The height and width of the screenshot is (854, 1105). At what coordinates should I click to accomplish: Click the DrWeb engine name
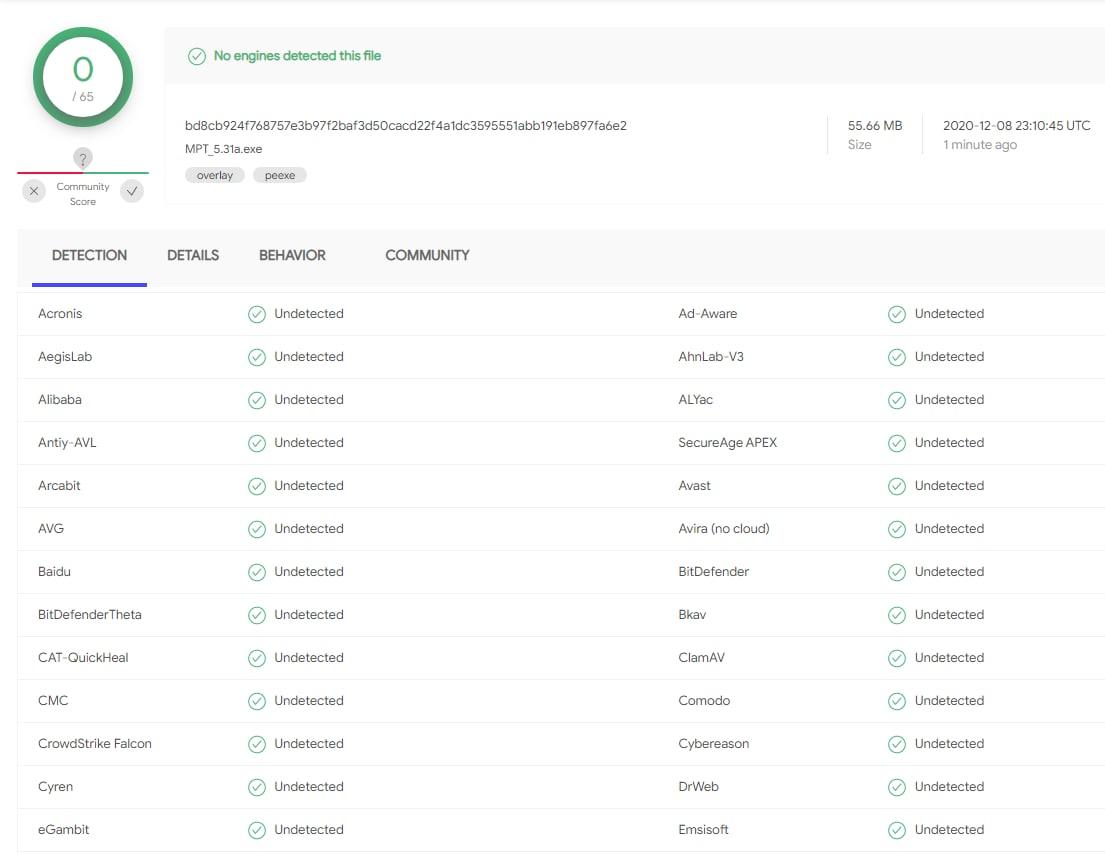pyautogui.click(x=698, y=786)
